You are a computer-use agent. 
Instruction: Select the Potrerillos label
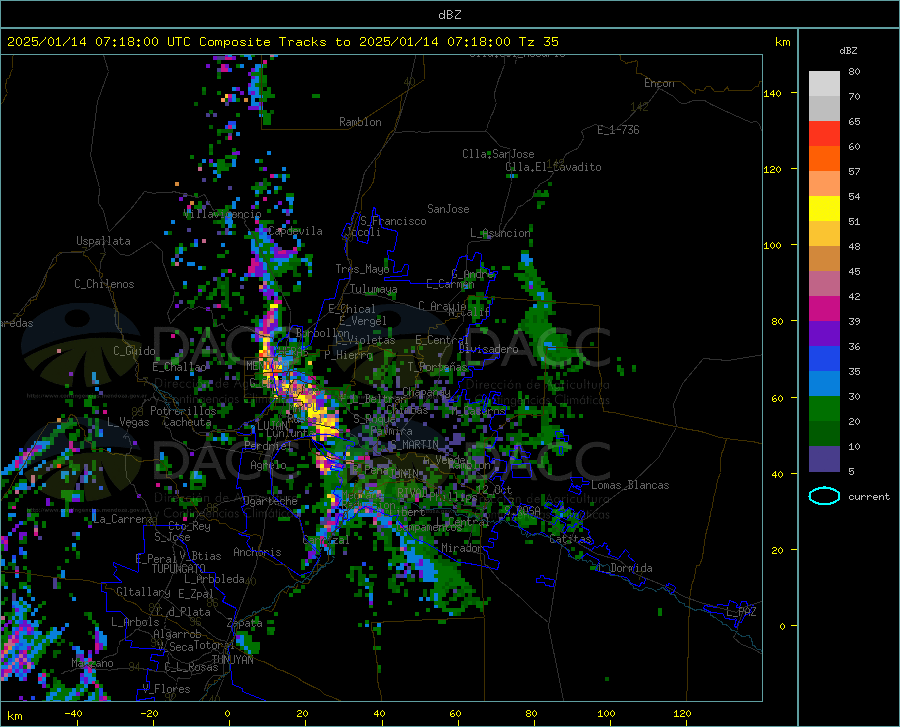coord(183,411)
